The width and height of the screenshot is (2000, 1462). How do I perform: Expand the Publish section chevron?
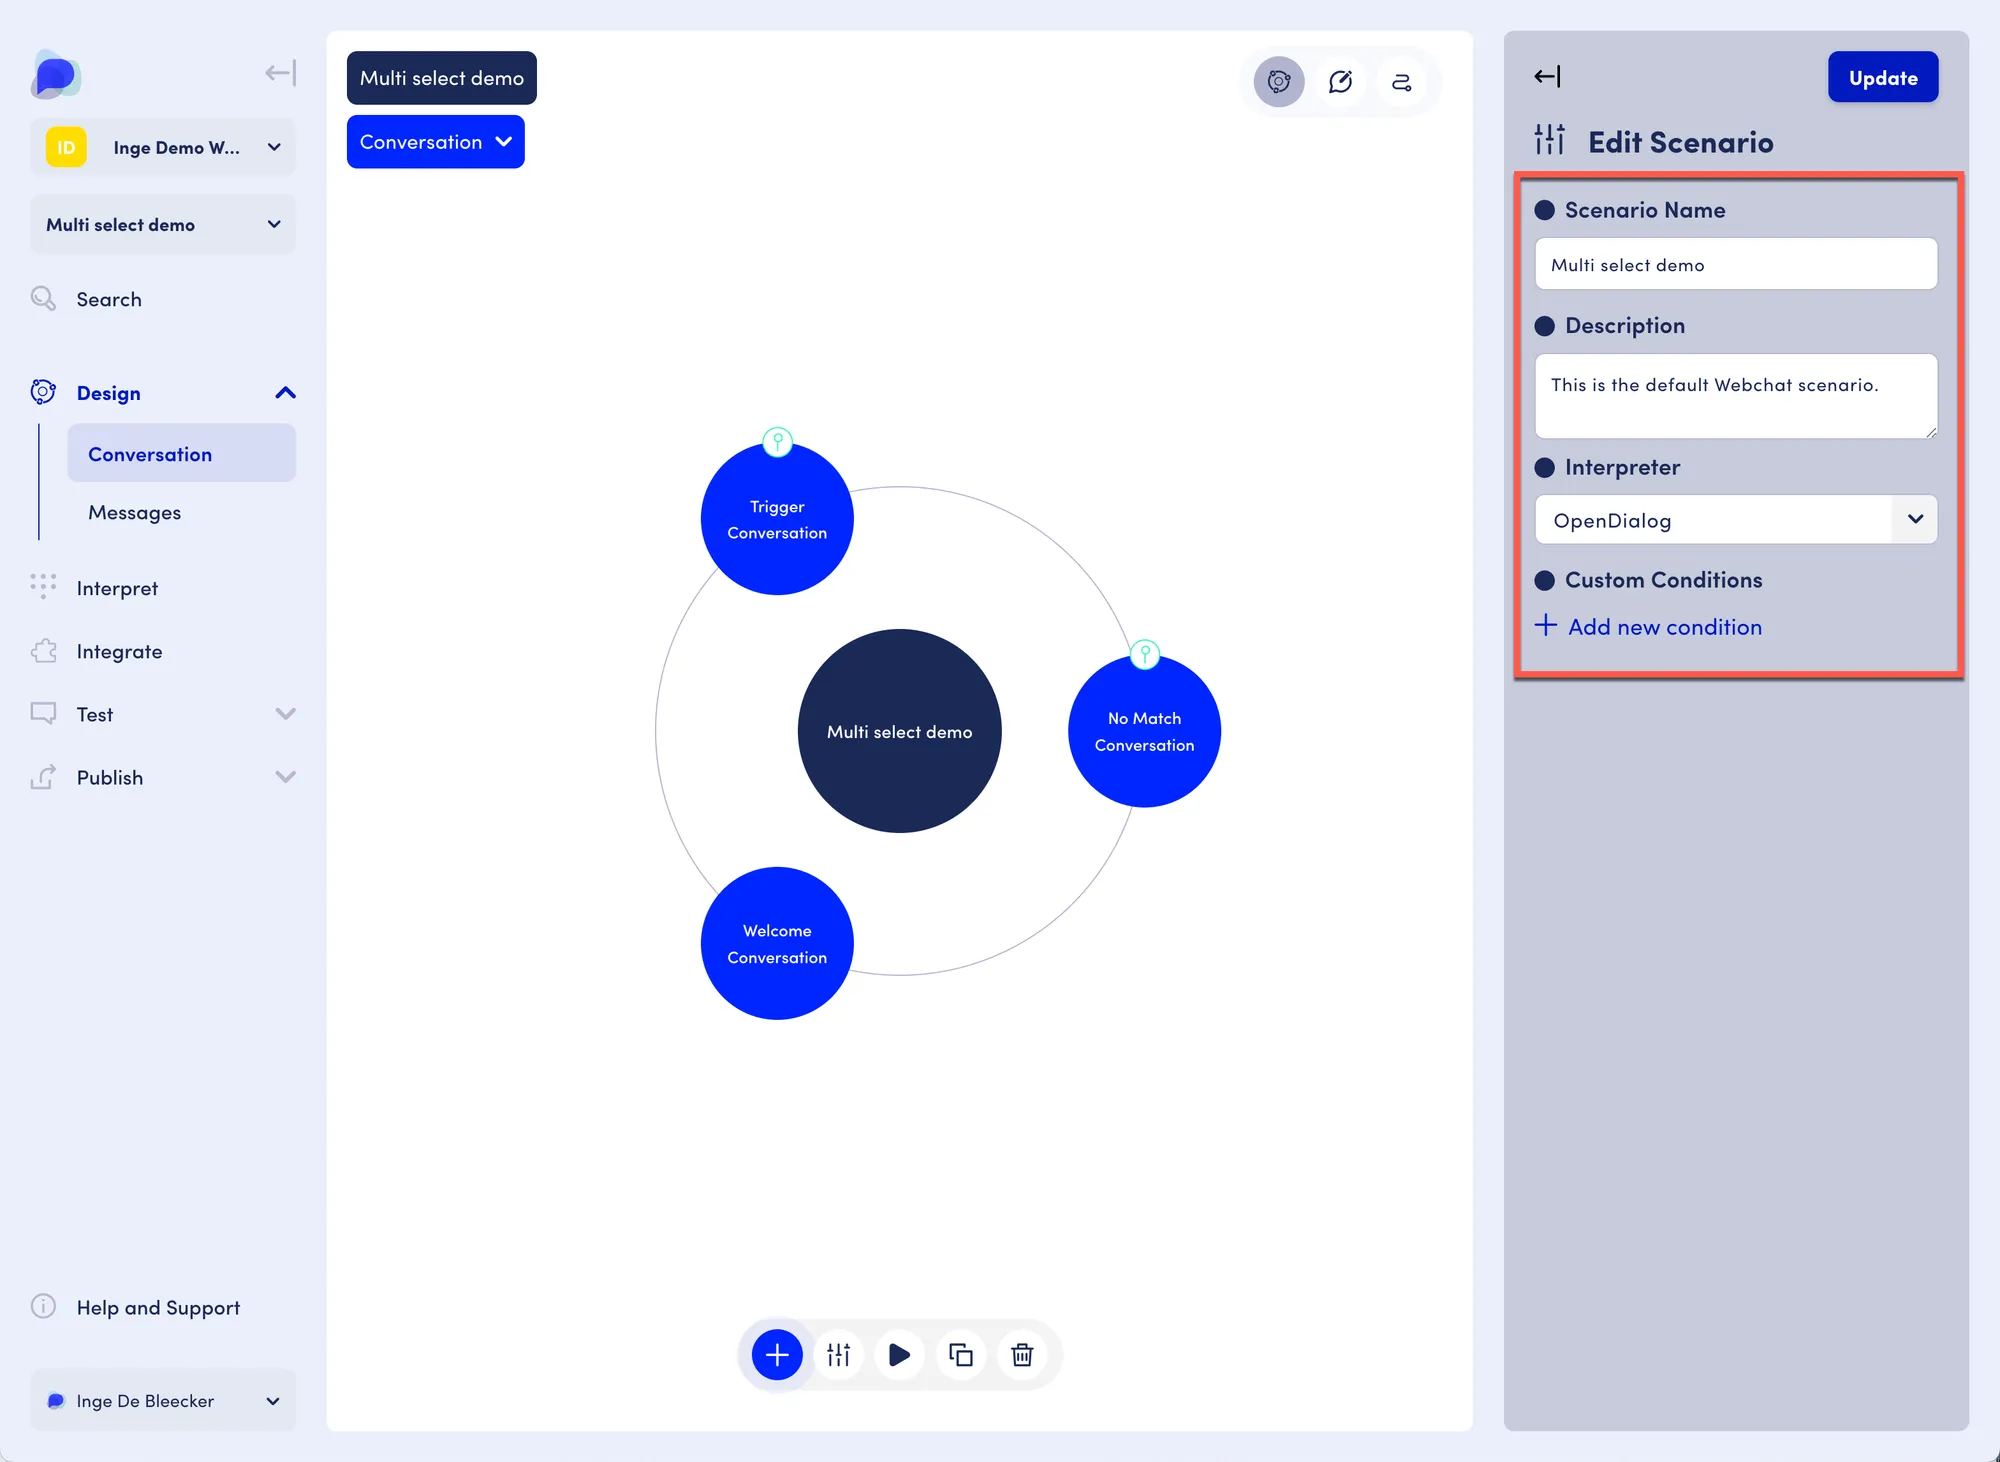[285, 777]
